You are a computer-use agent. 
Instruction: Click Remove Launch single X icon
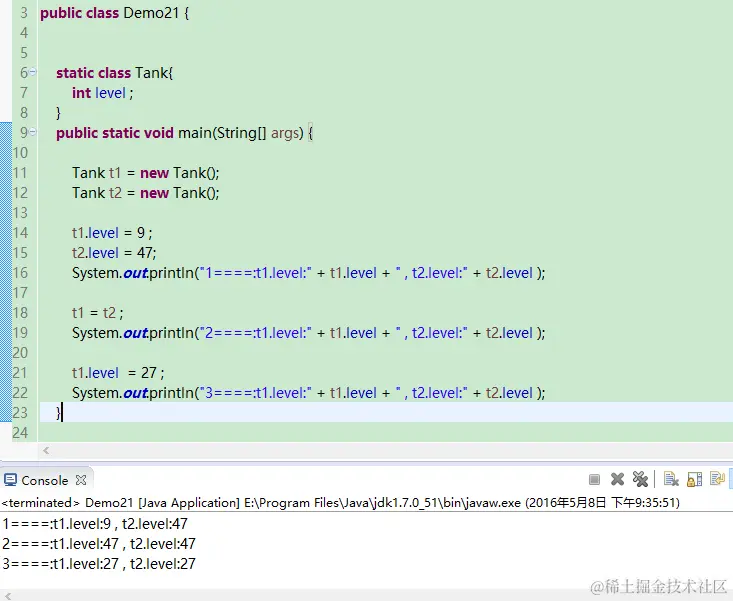tap(617, 479)
